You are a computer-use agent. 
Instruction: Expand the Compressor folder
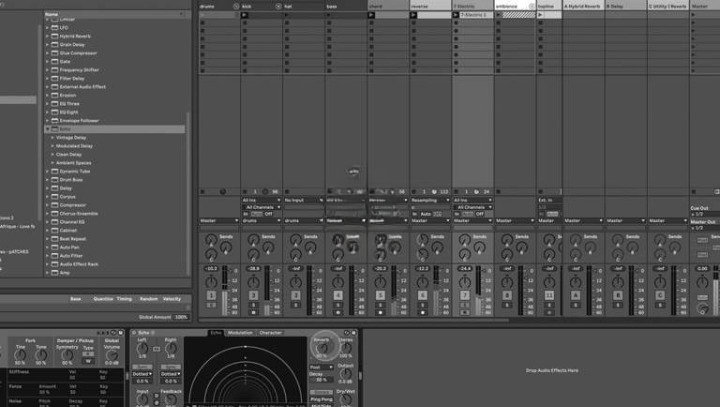tap(47, 205)
